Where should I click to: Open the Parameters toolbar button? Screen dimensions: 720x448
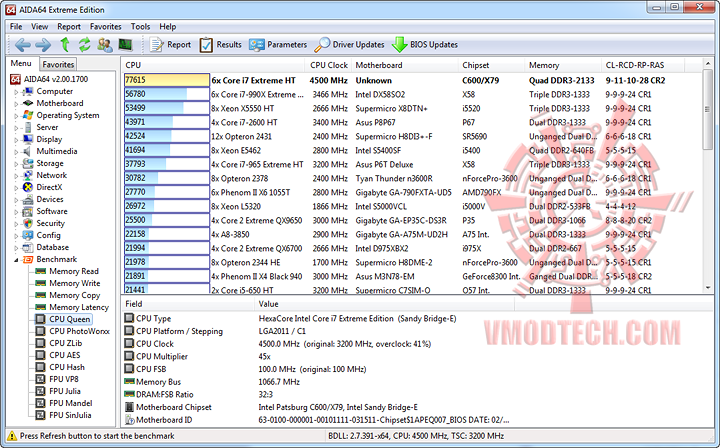[x=278, y=45]
